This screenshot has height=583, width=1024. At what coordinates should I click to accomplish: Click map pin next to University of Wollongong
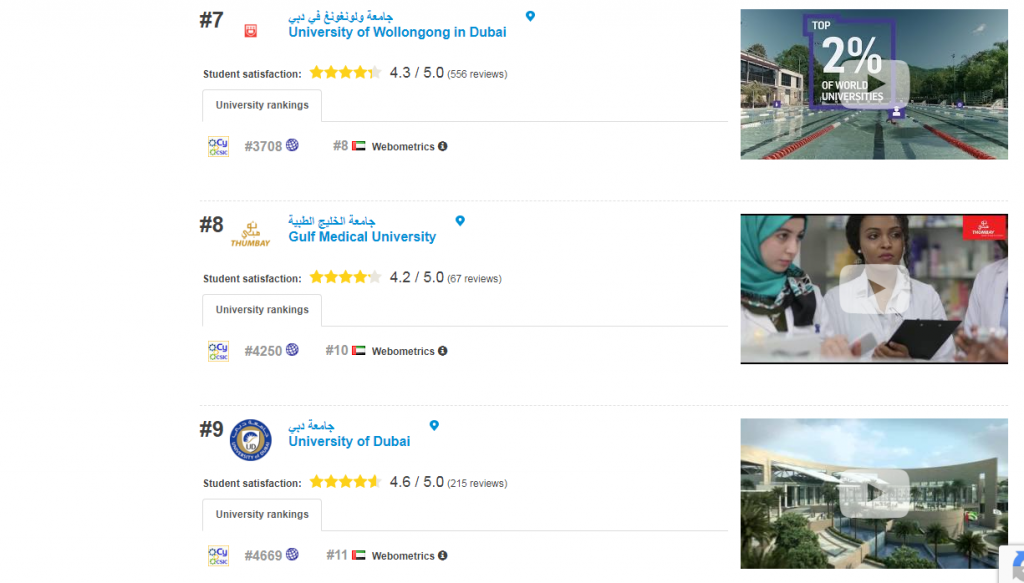[530, 16]
